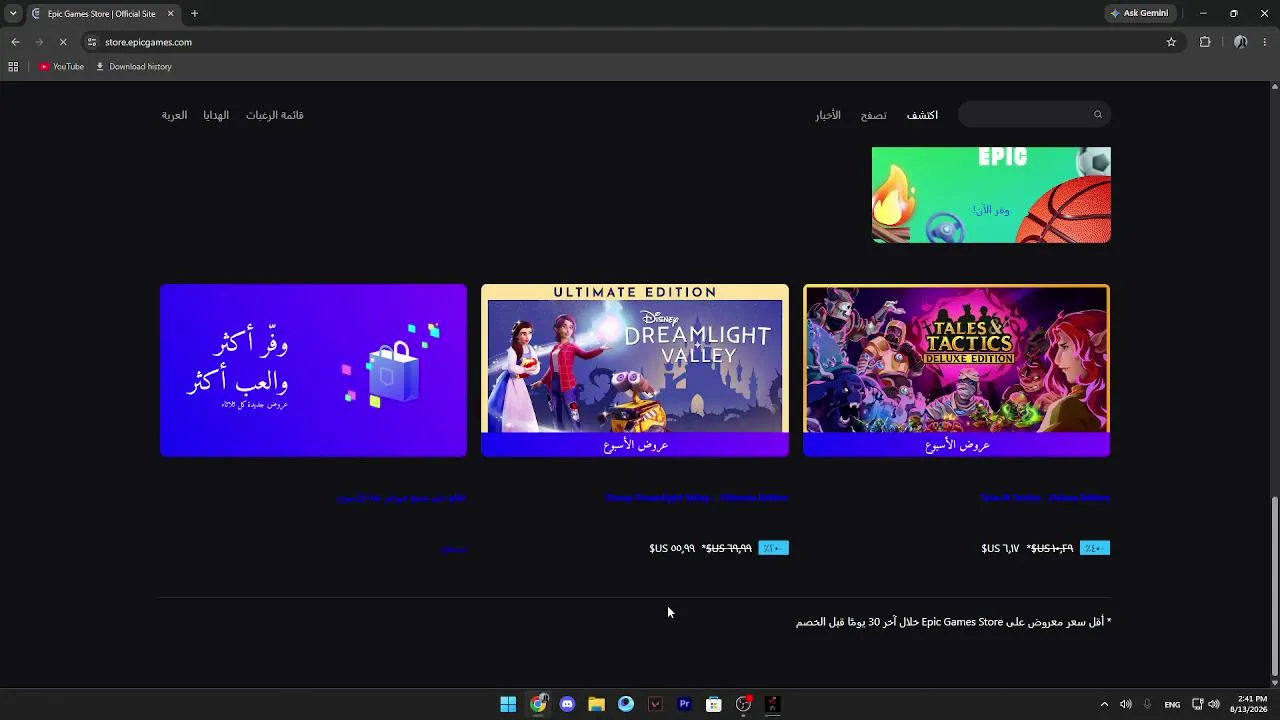This screenshot has height=720, width=1280.
Task: Open the العربية language selector
Action: 175,115
